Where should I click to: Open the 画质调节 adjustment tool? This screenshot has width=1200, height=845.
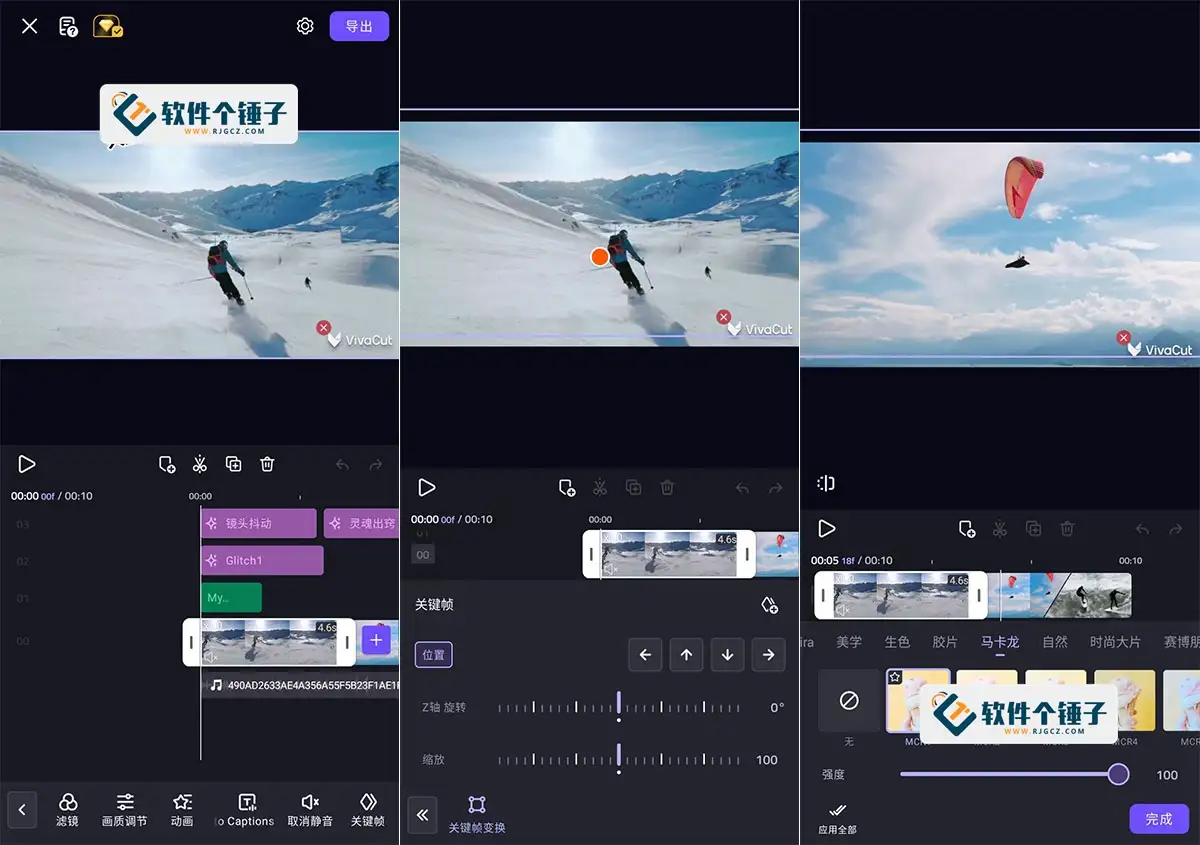(x=125, y=810)
